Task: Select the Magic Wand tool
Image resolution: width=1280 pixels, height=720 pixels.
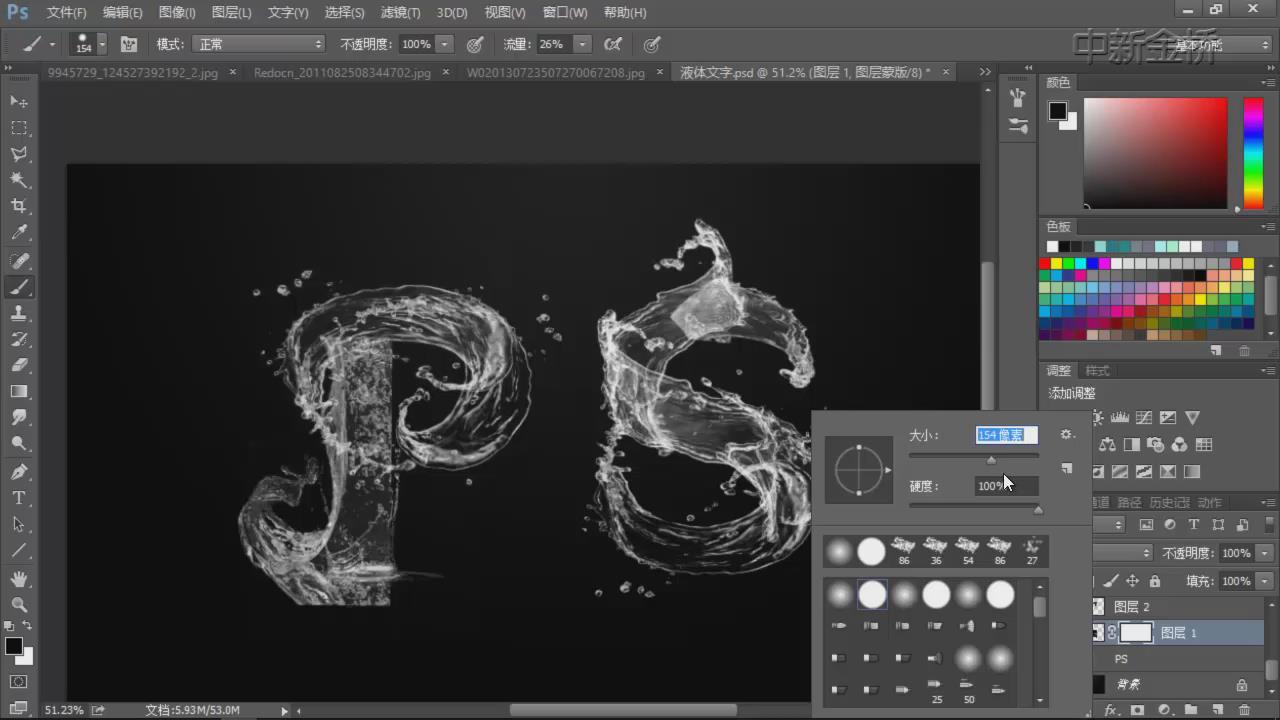Action: pos(19,180)
